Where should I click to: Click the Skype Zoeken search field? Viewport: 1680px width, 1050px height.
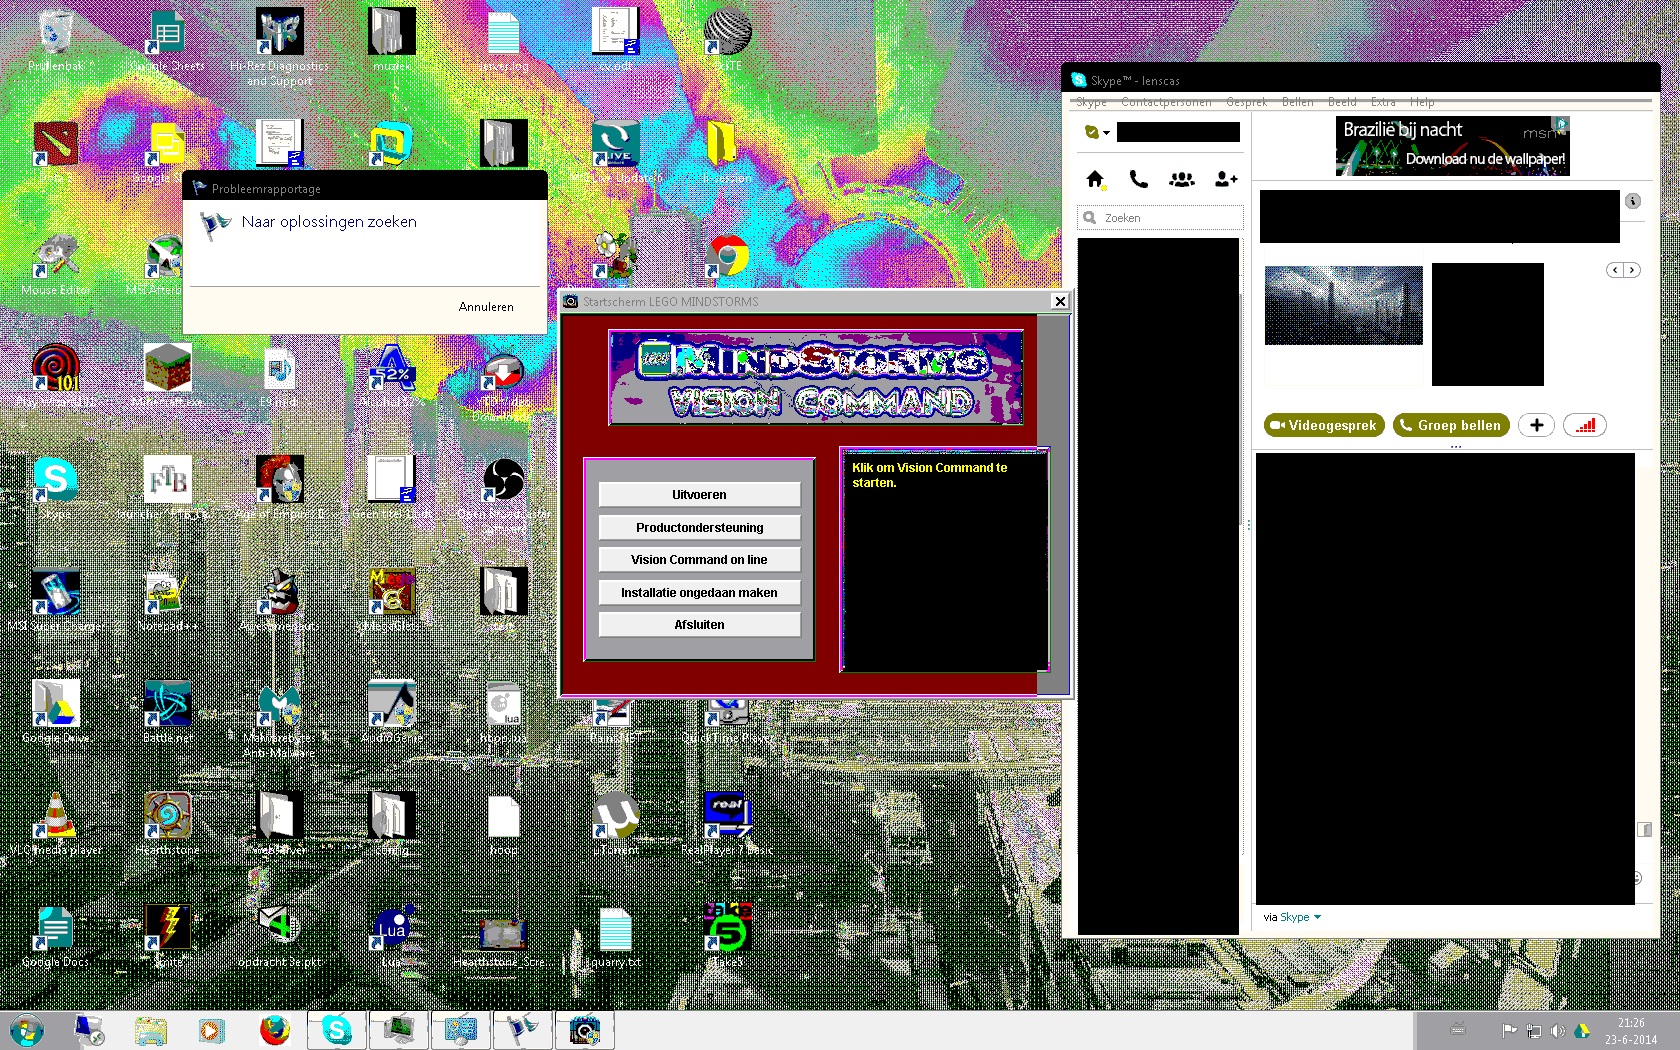tap(1160, 218)
